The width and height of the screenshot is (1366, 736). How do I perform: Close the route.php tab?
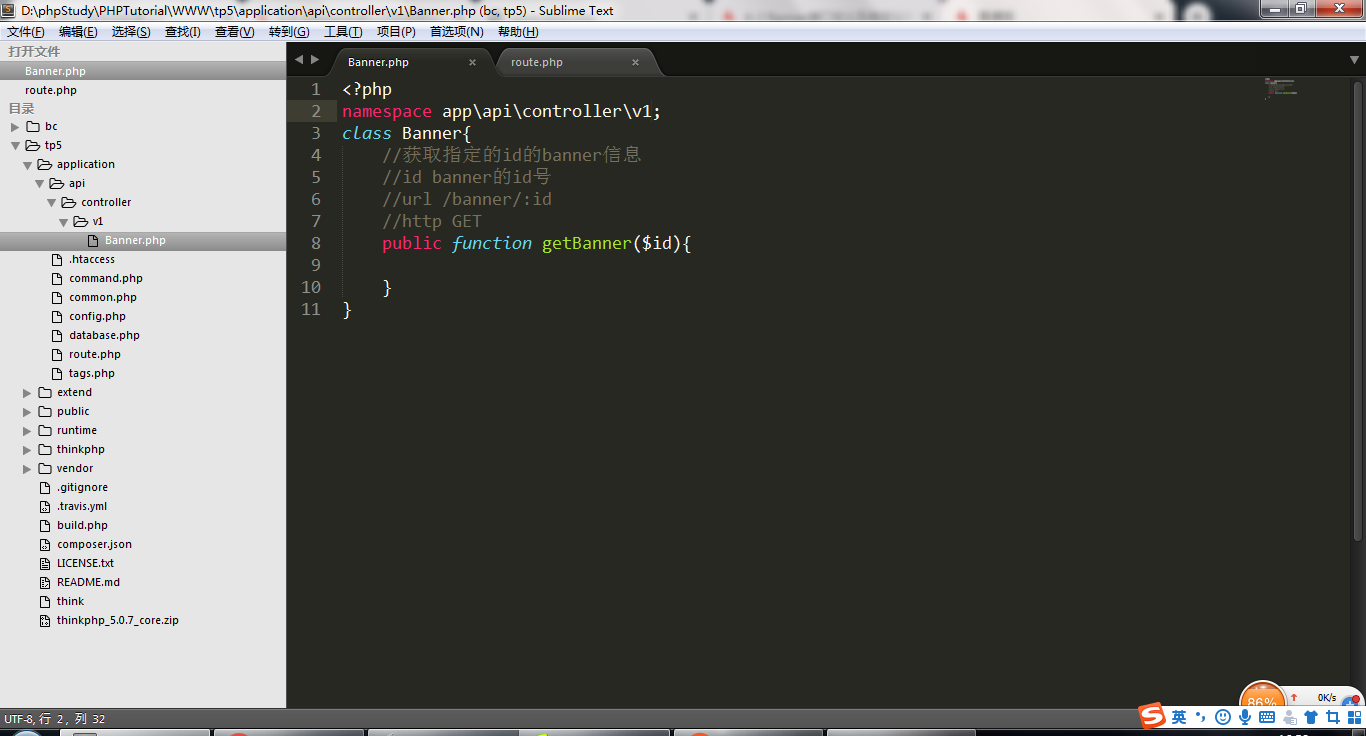tap(635, 62)
